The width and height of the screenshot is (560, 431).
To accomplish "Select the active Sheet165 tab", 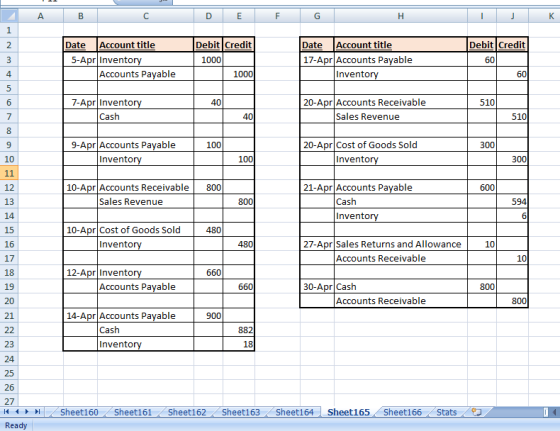I will pyautogui.click(x=348, y=412).
